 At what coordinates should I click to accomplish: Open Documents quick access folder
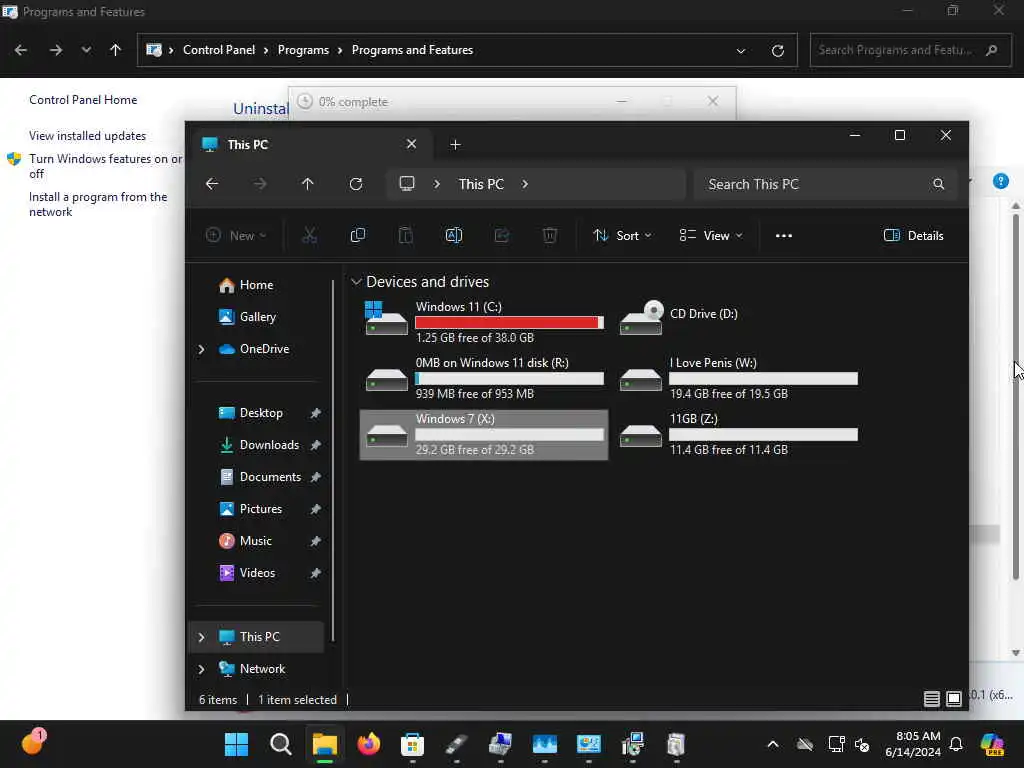pos(270,477)
